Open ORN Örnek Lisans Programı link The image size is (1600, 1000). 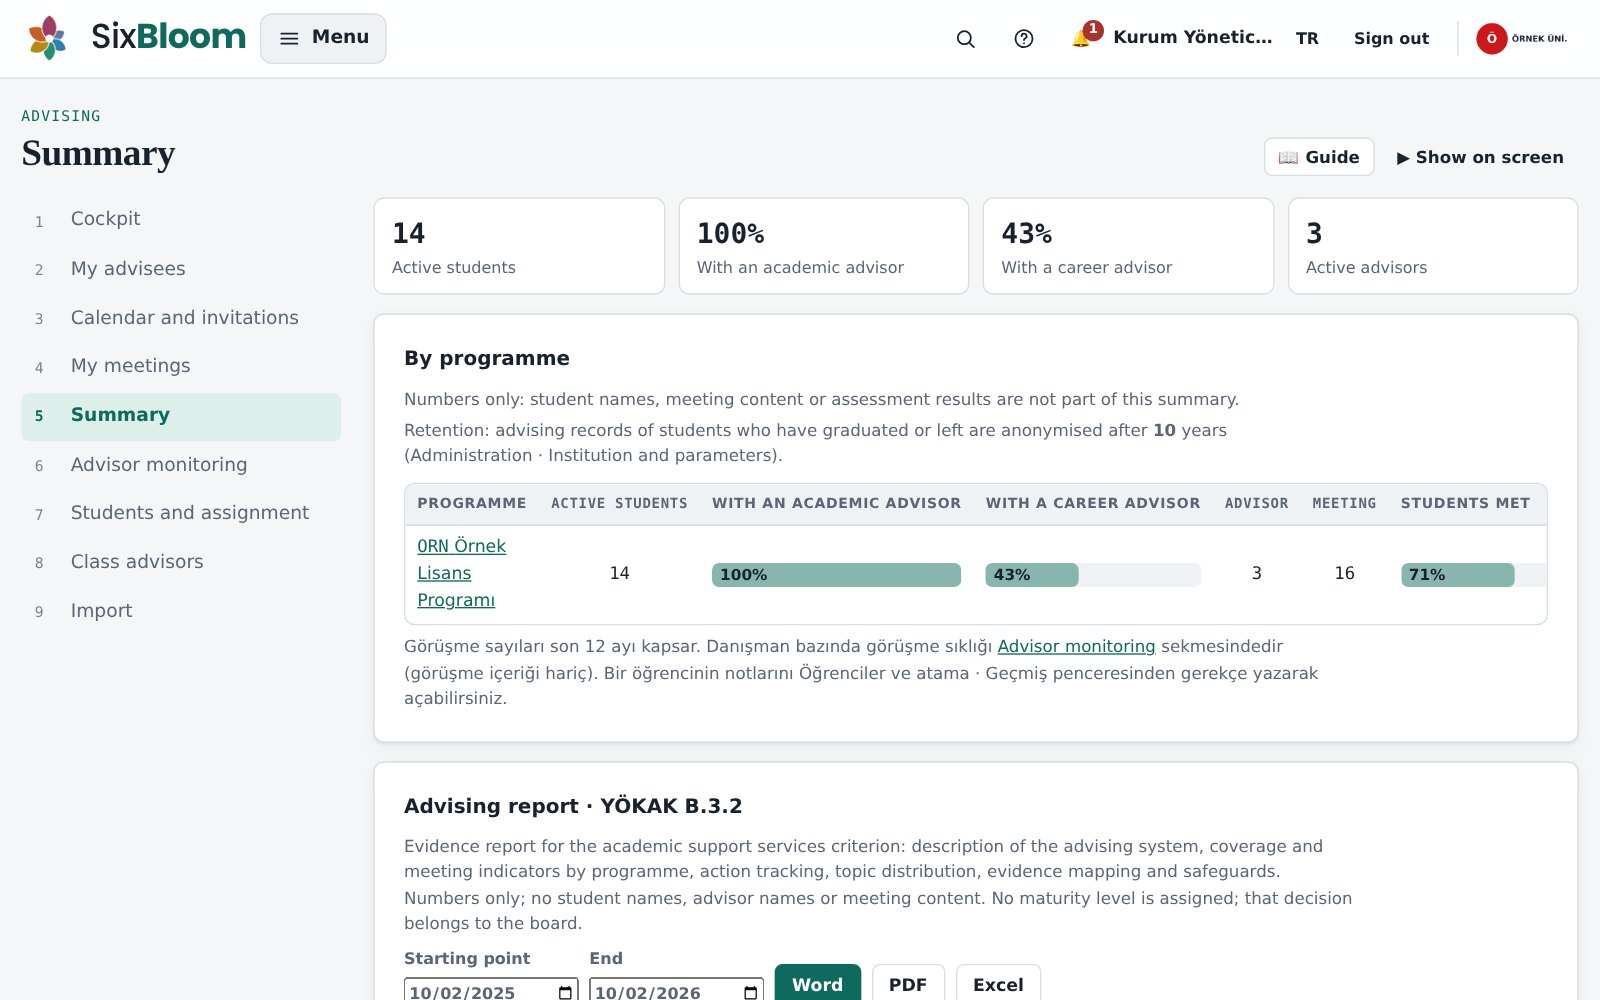point(461,573)
